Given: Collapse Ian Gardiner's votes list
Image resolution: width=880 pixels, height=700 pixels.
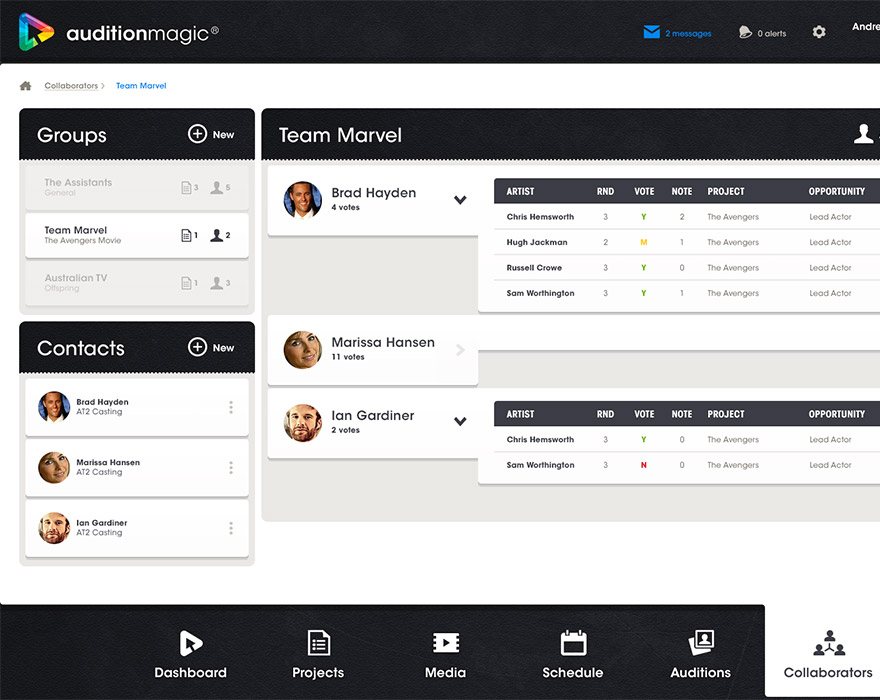Looking at the screenshot, I should pos(460,422).
